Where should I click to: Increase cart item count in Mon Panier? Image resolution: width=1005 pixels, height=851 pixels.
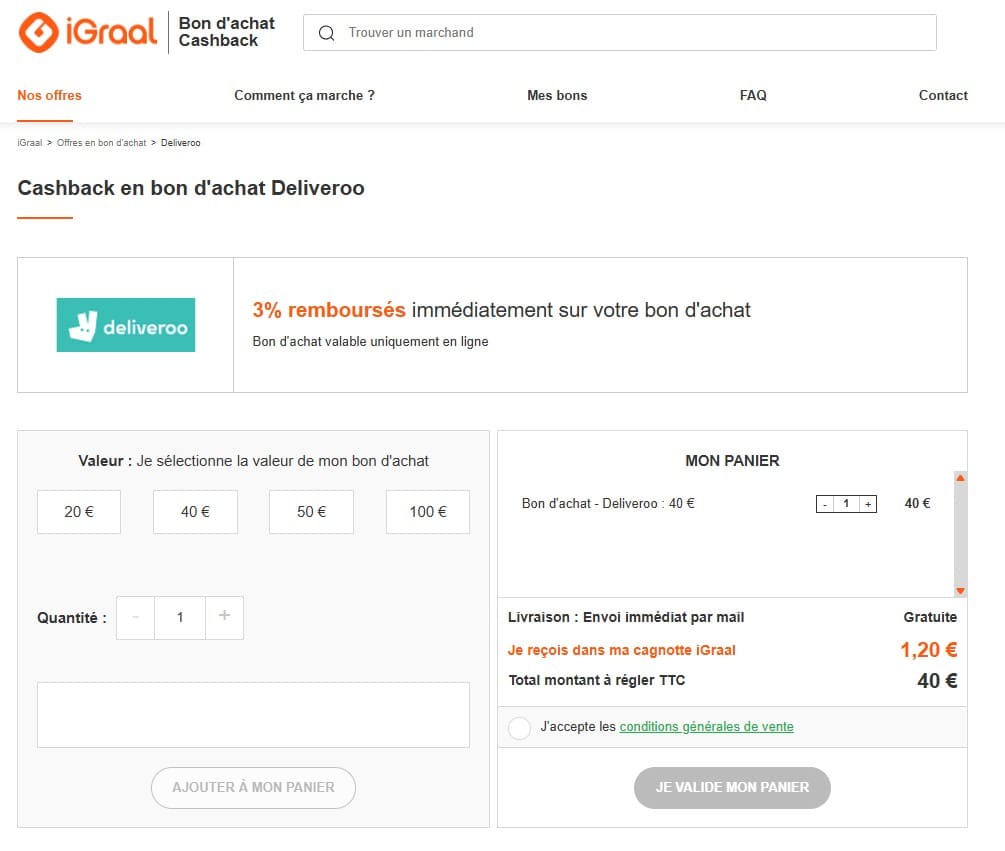869,503
